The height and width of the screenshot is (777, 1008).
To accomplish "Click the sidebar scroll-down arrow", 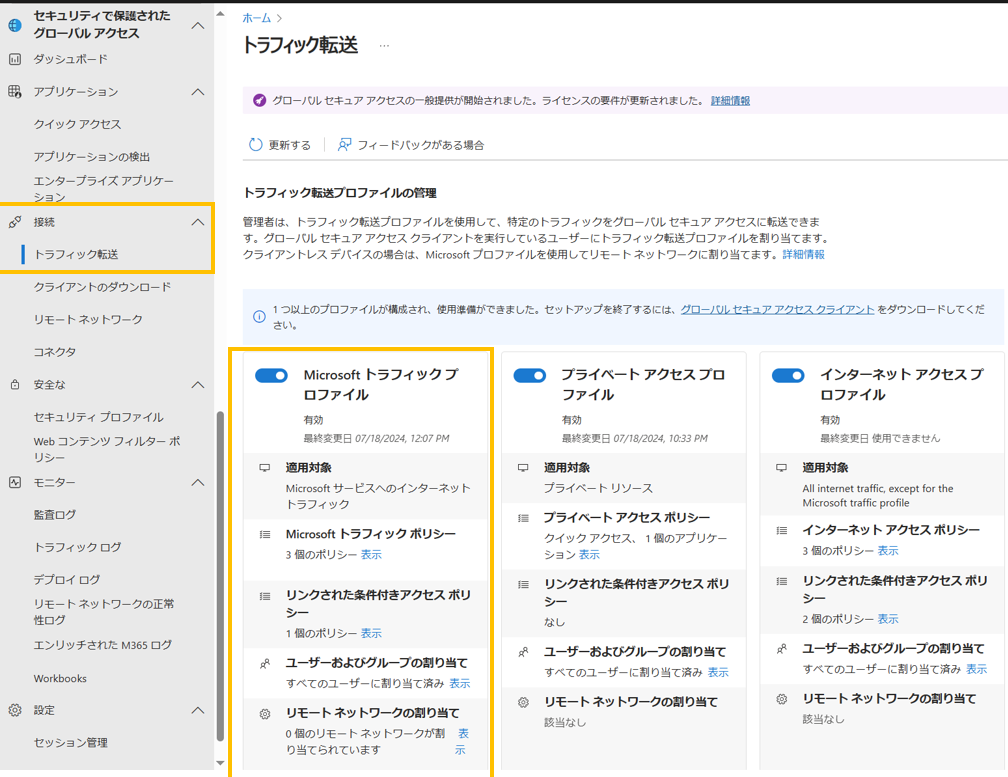I will pos(220,764).
